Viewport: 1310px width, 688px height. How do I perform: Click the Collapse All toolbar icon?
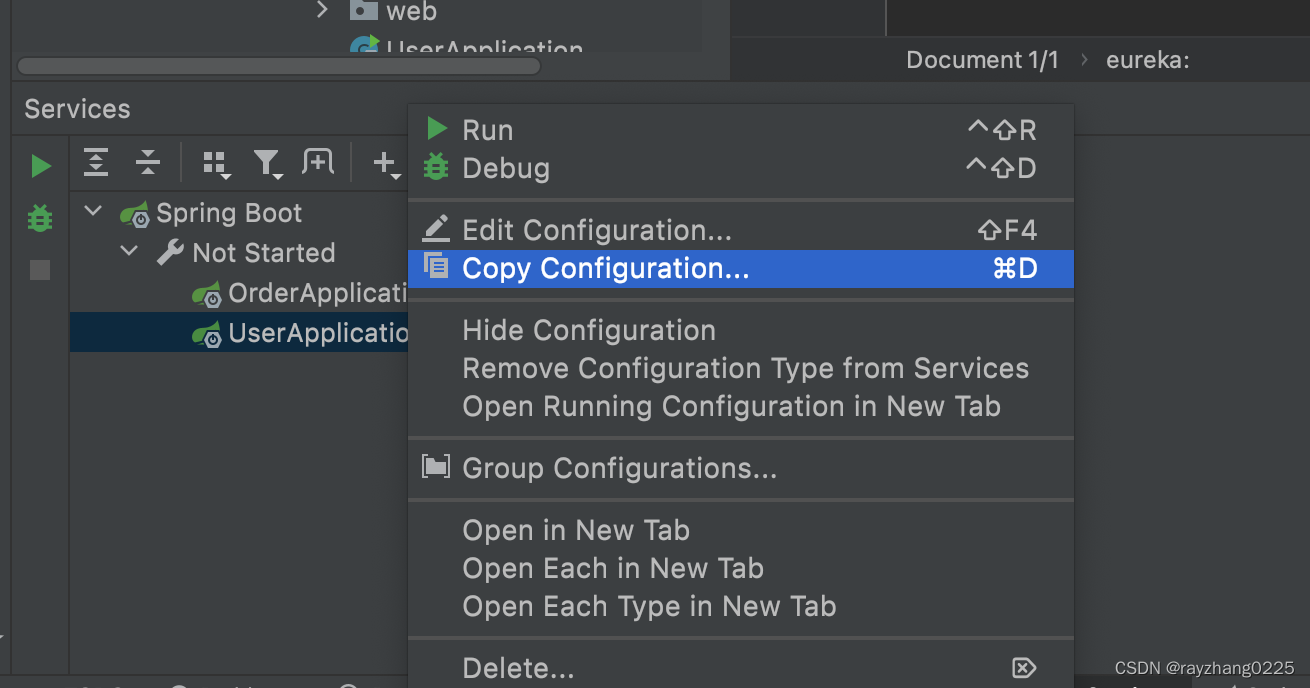(148, 162)
